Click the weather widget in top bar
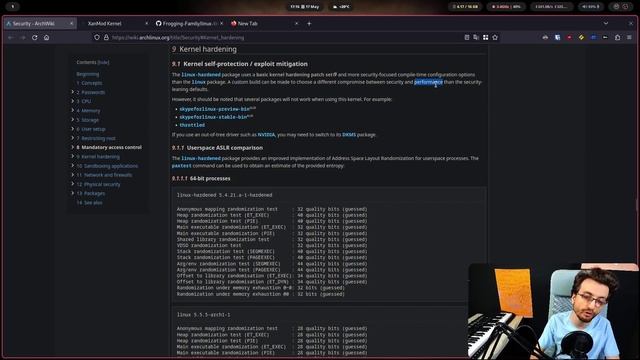Image resolution: width=640 pixels, height=360 pixels. coord(341,7)
